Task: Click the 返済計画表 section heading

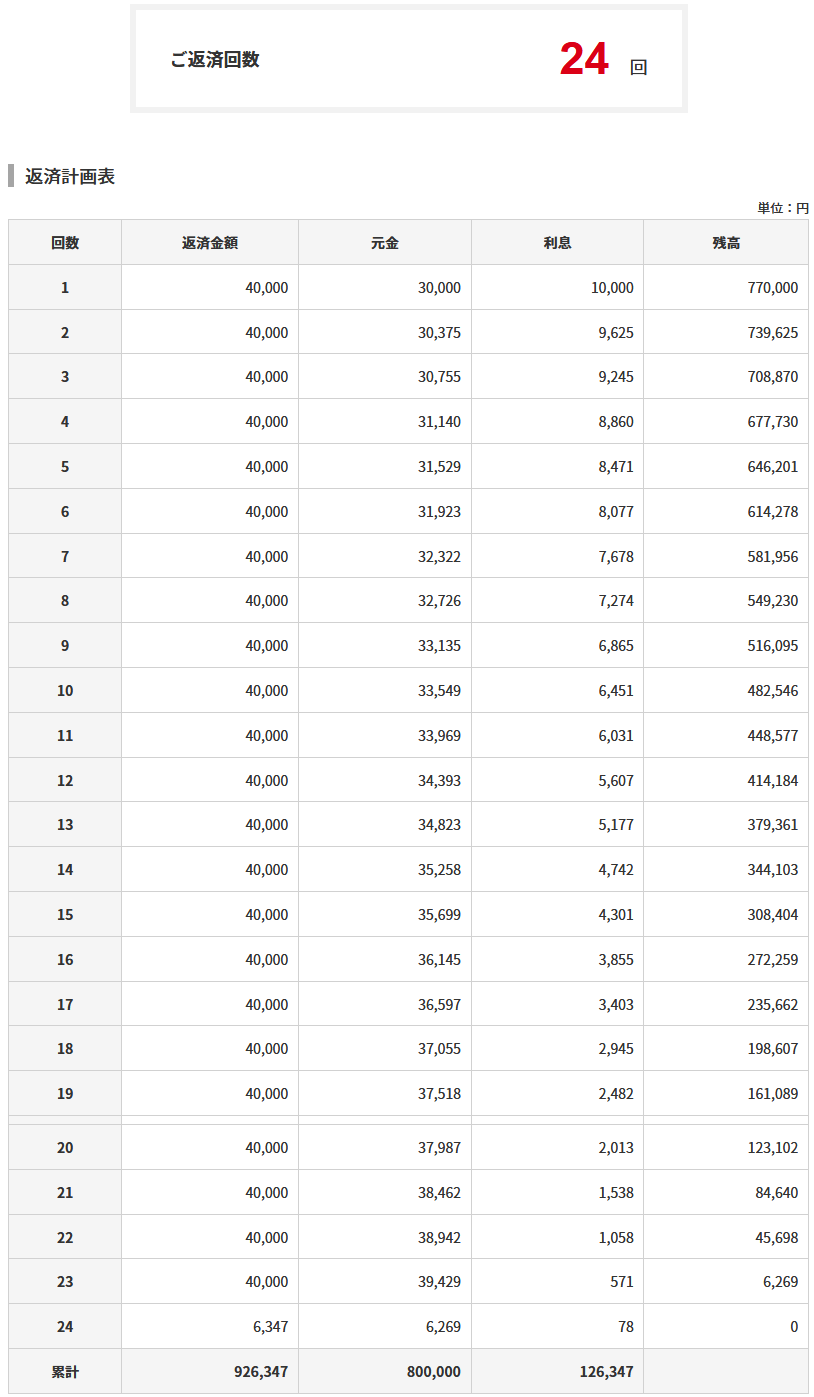Action: (70, 177)
